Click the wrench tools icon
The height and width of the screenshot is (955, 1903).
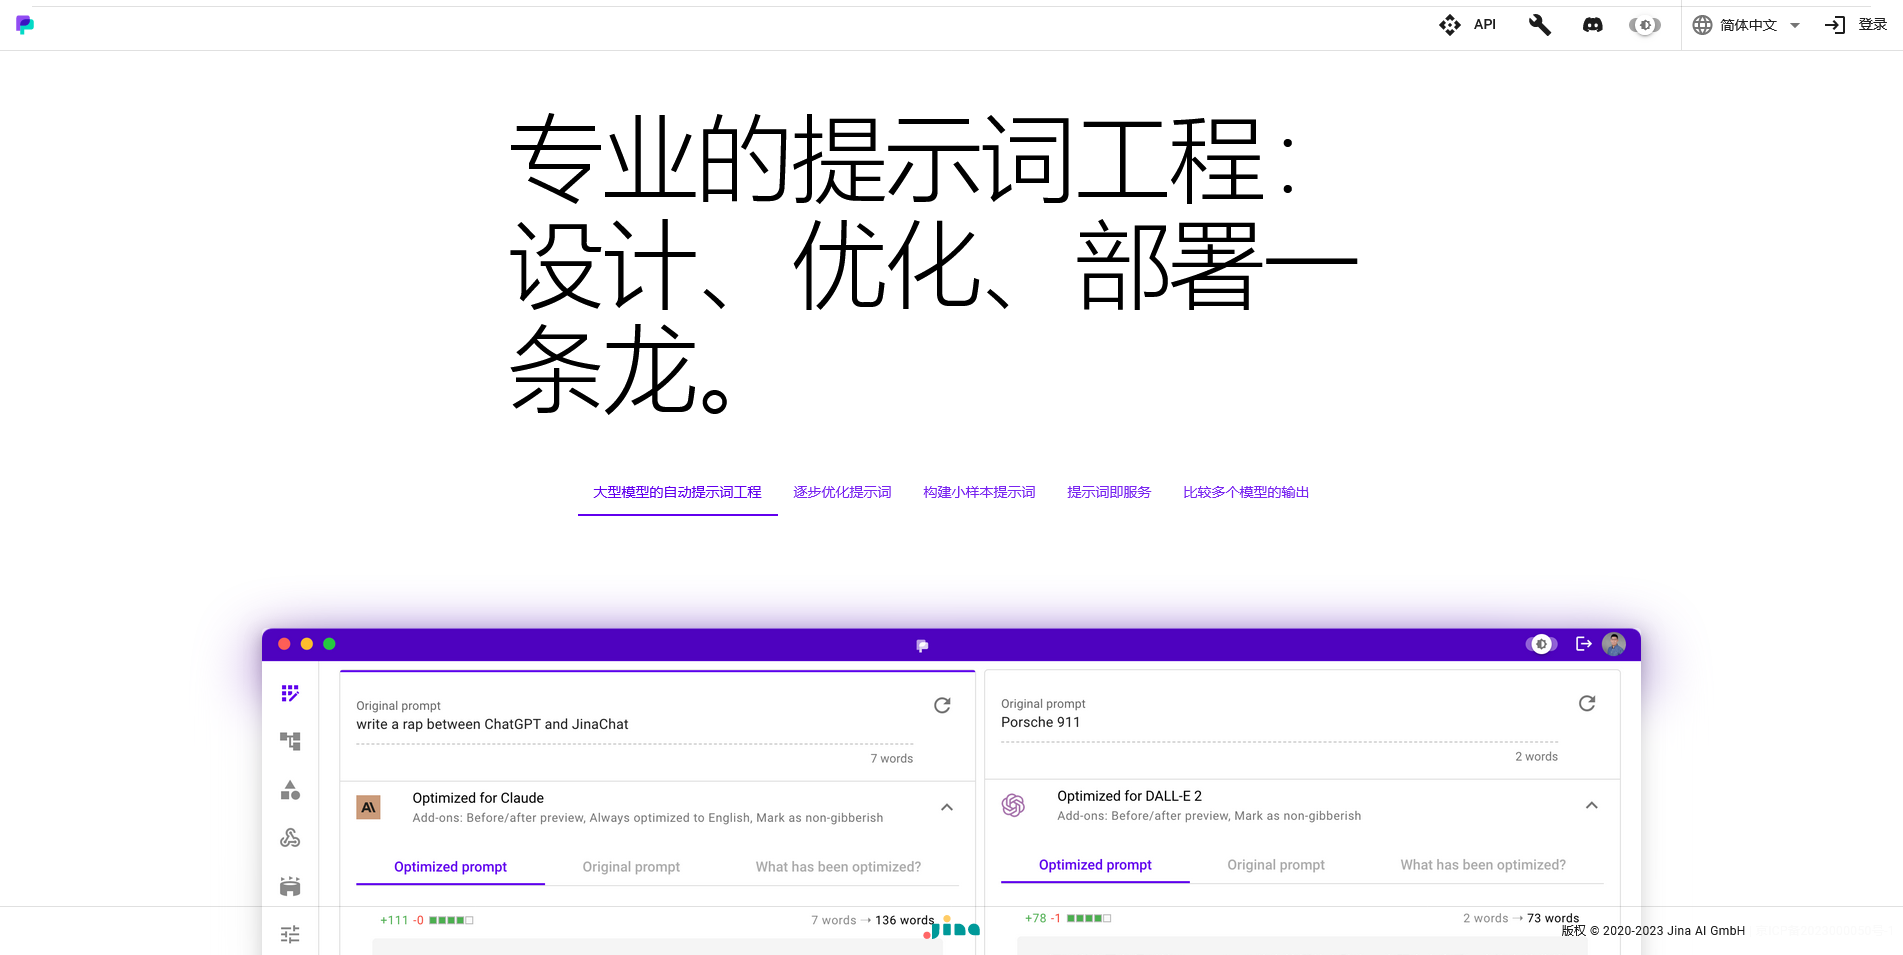click(x=1540, y=25)
